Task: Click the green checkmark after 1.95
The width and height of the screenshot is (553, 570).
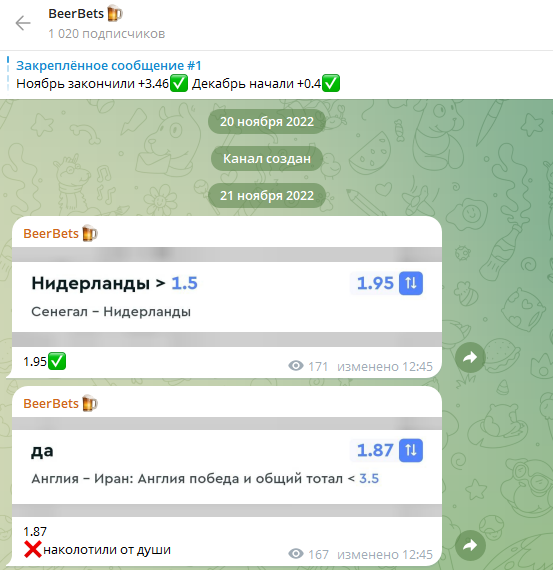Action: pos(57,361)
